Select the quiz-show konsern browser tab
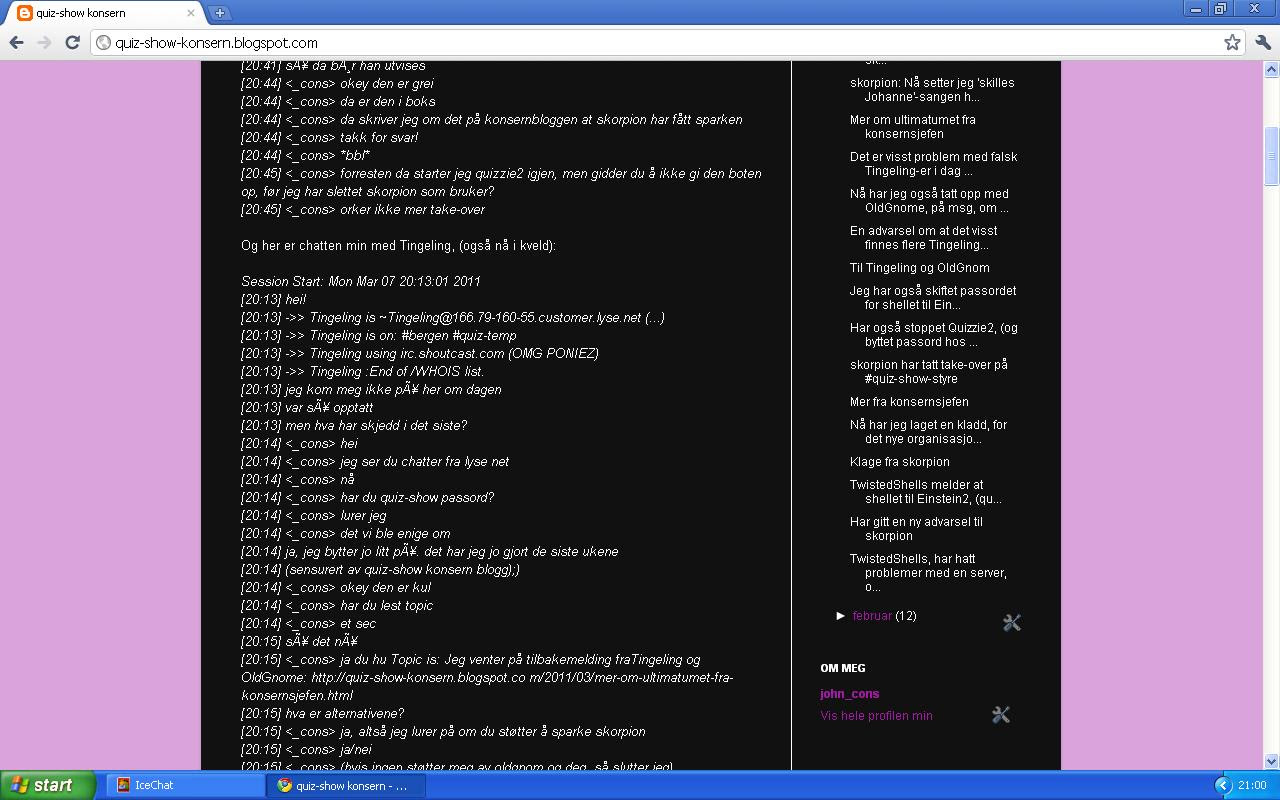Screen dimensions: 1280x800 105,13
